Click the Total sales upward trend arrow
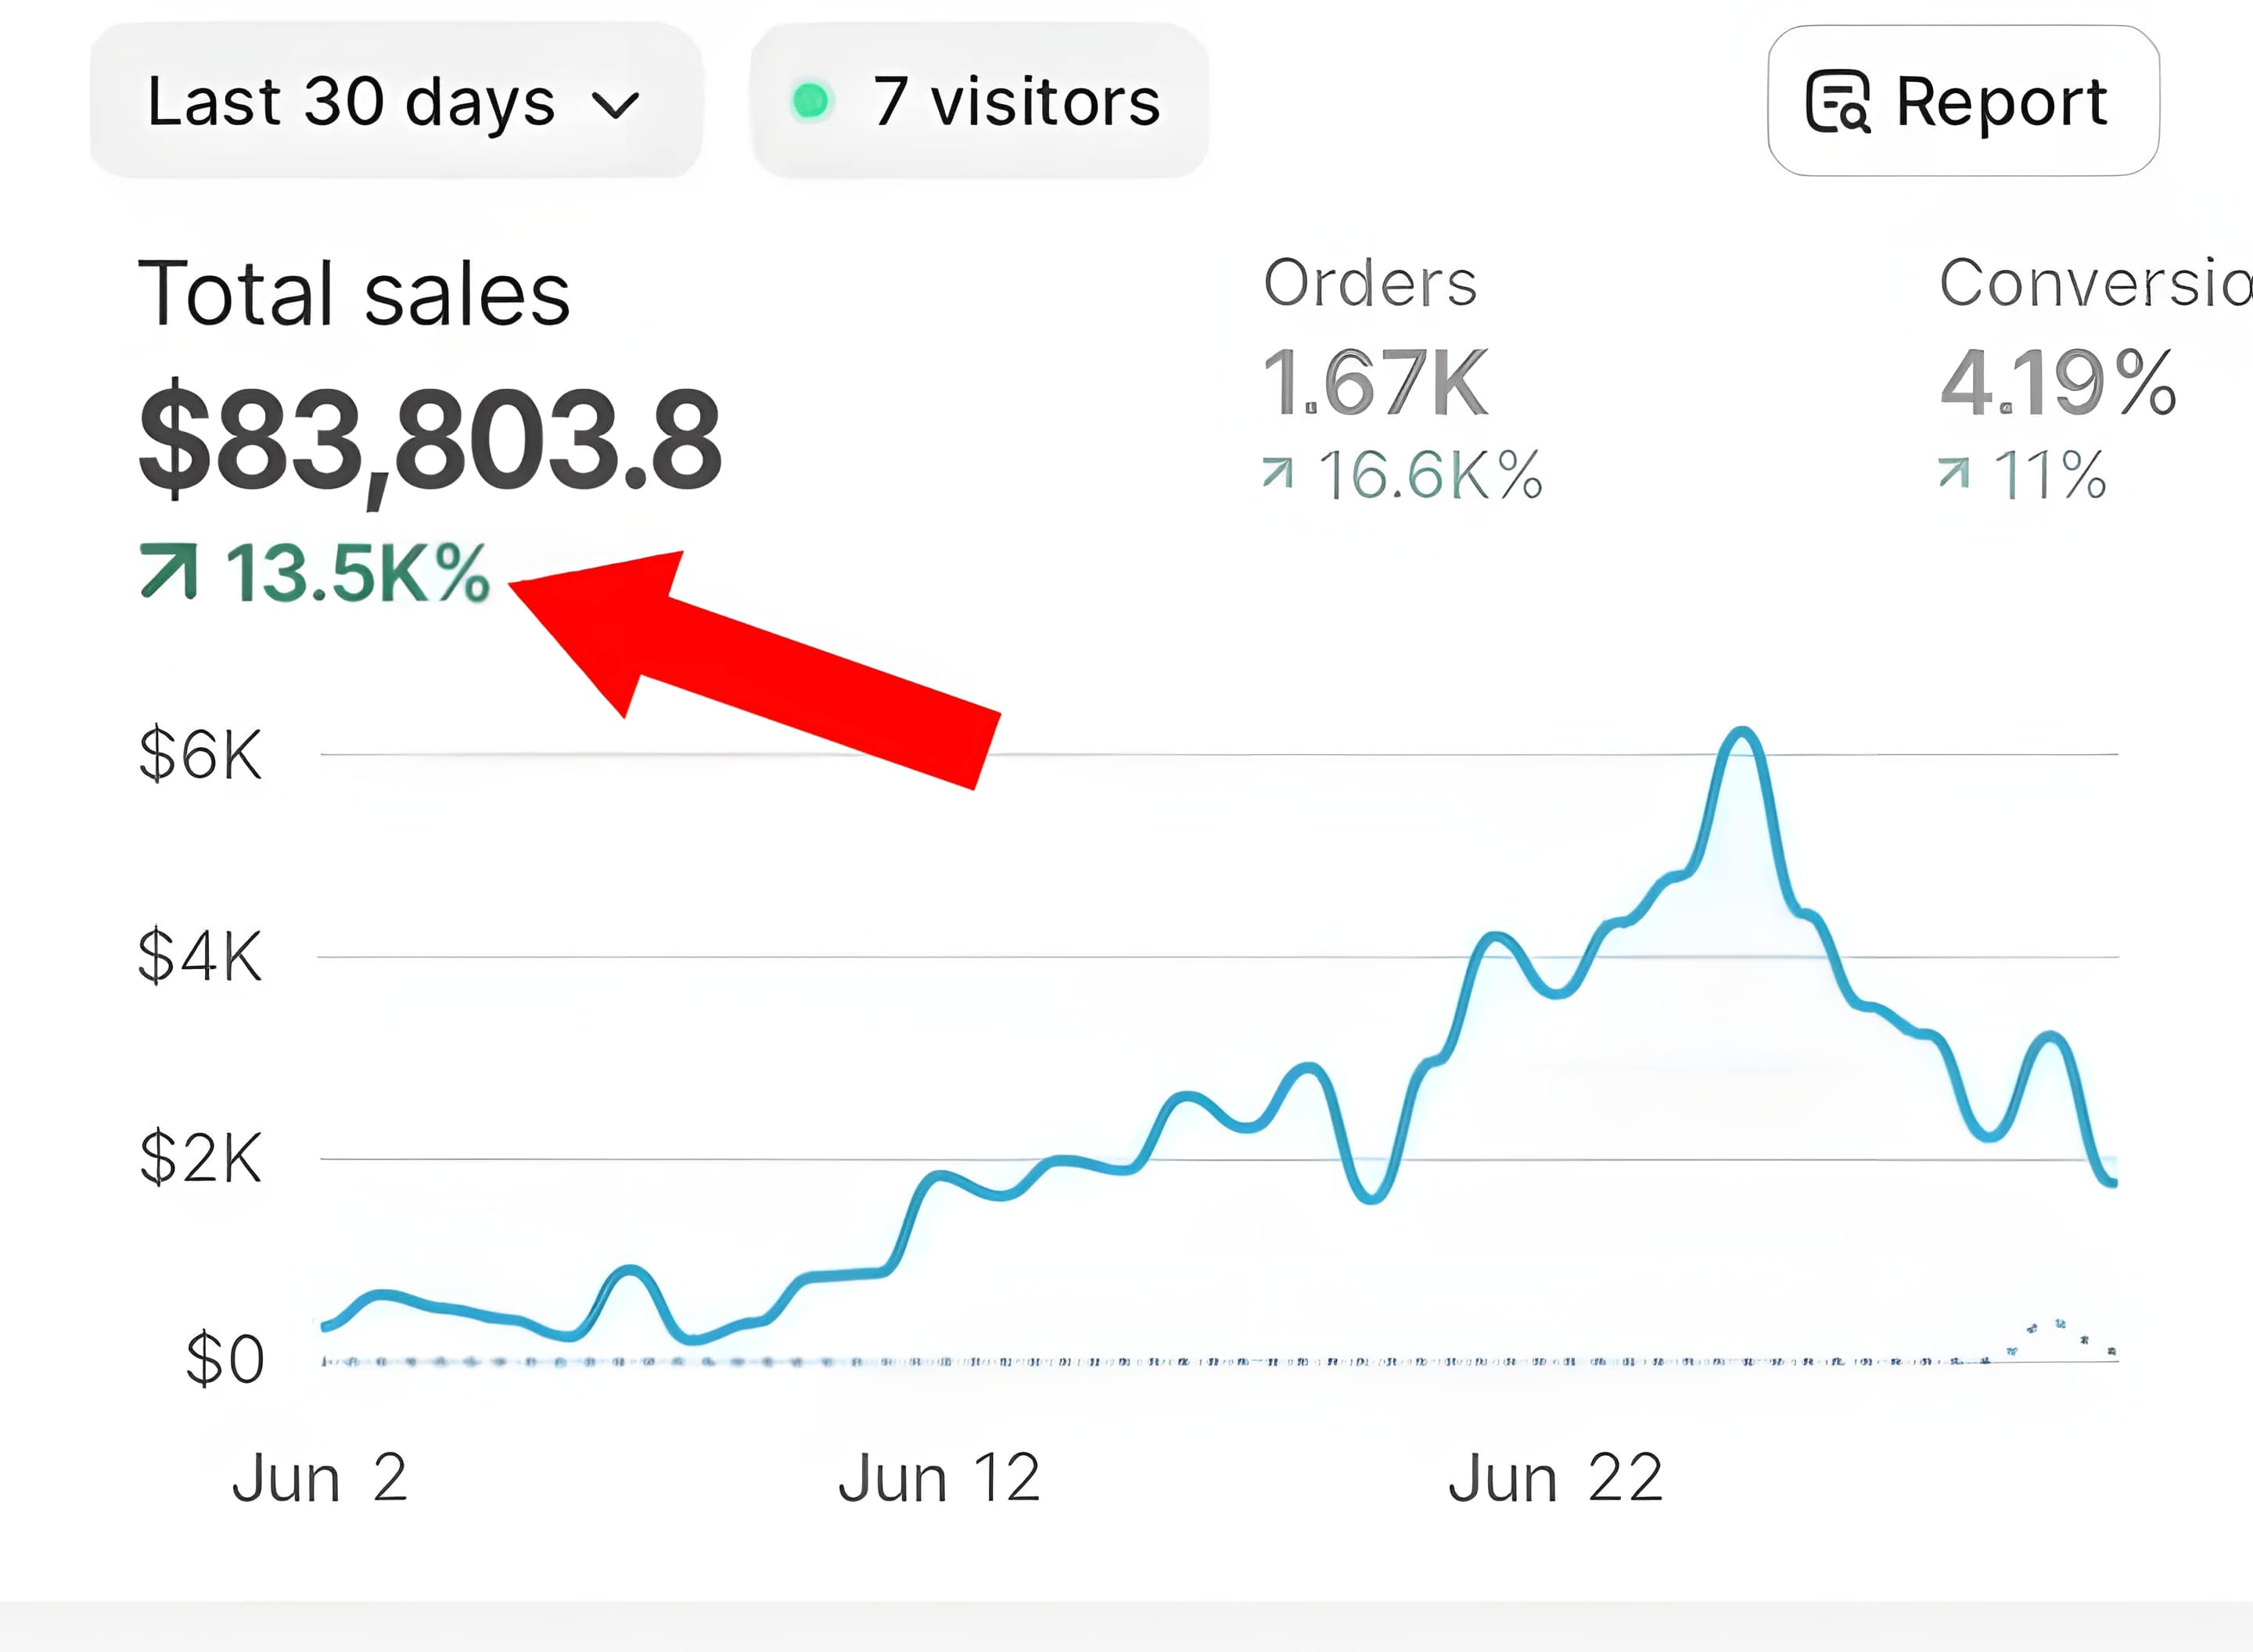Screen dimensions: 2253x1652 168,571
